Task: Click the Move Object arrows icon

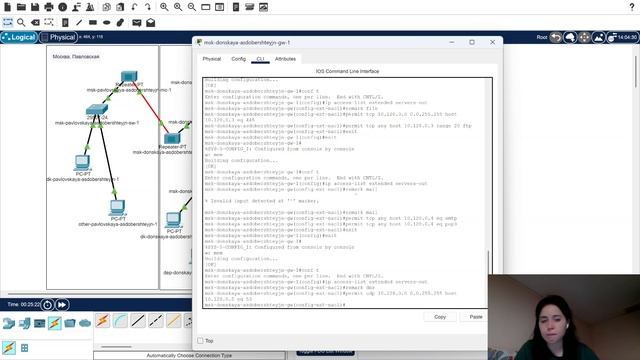Action: [x=584, y=37]
